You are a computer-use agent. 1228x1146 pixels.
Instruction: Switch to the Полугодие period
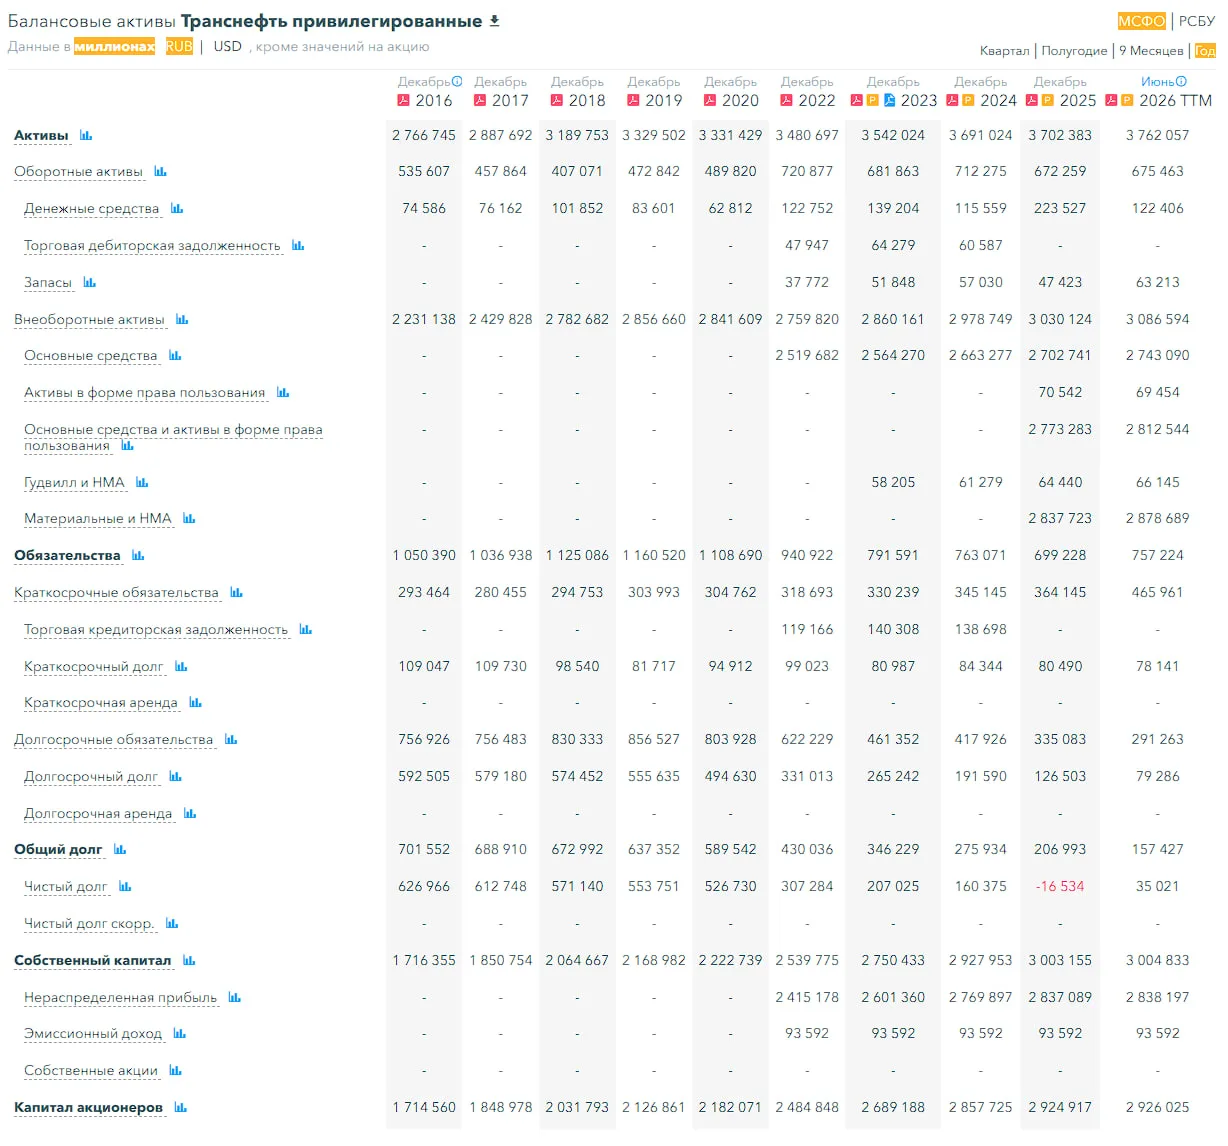pyautogui.click(x=1075, y=51)
